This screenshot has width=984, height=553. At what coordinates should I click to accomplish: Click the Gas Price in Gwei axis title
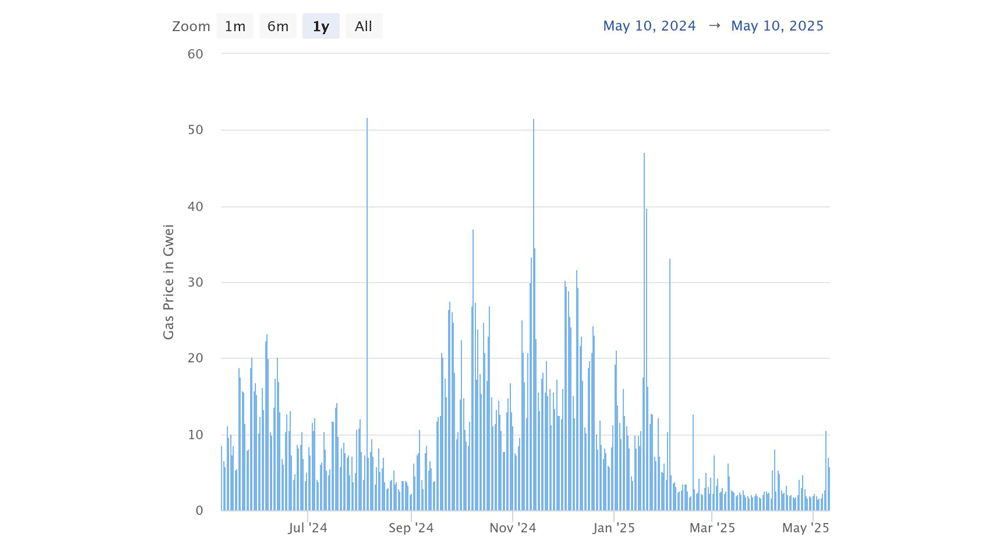coord(169,281)
